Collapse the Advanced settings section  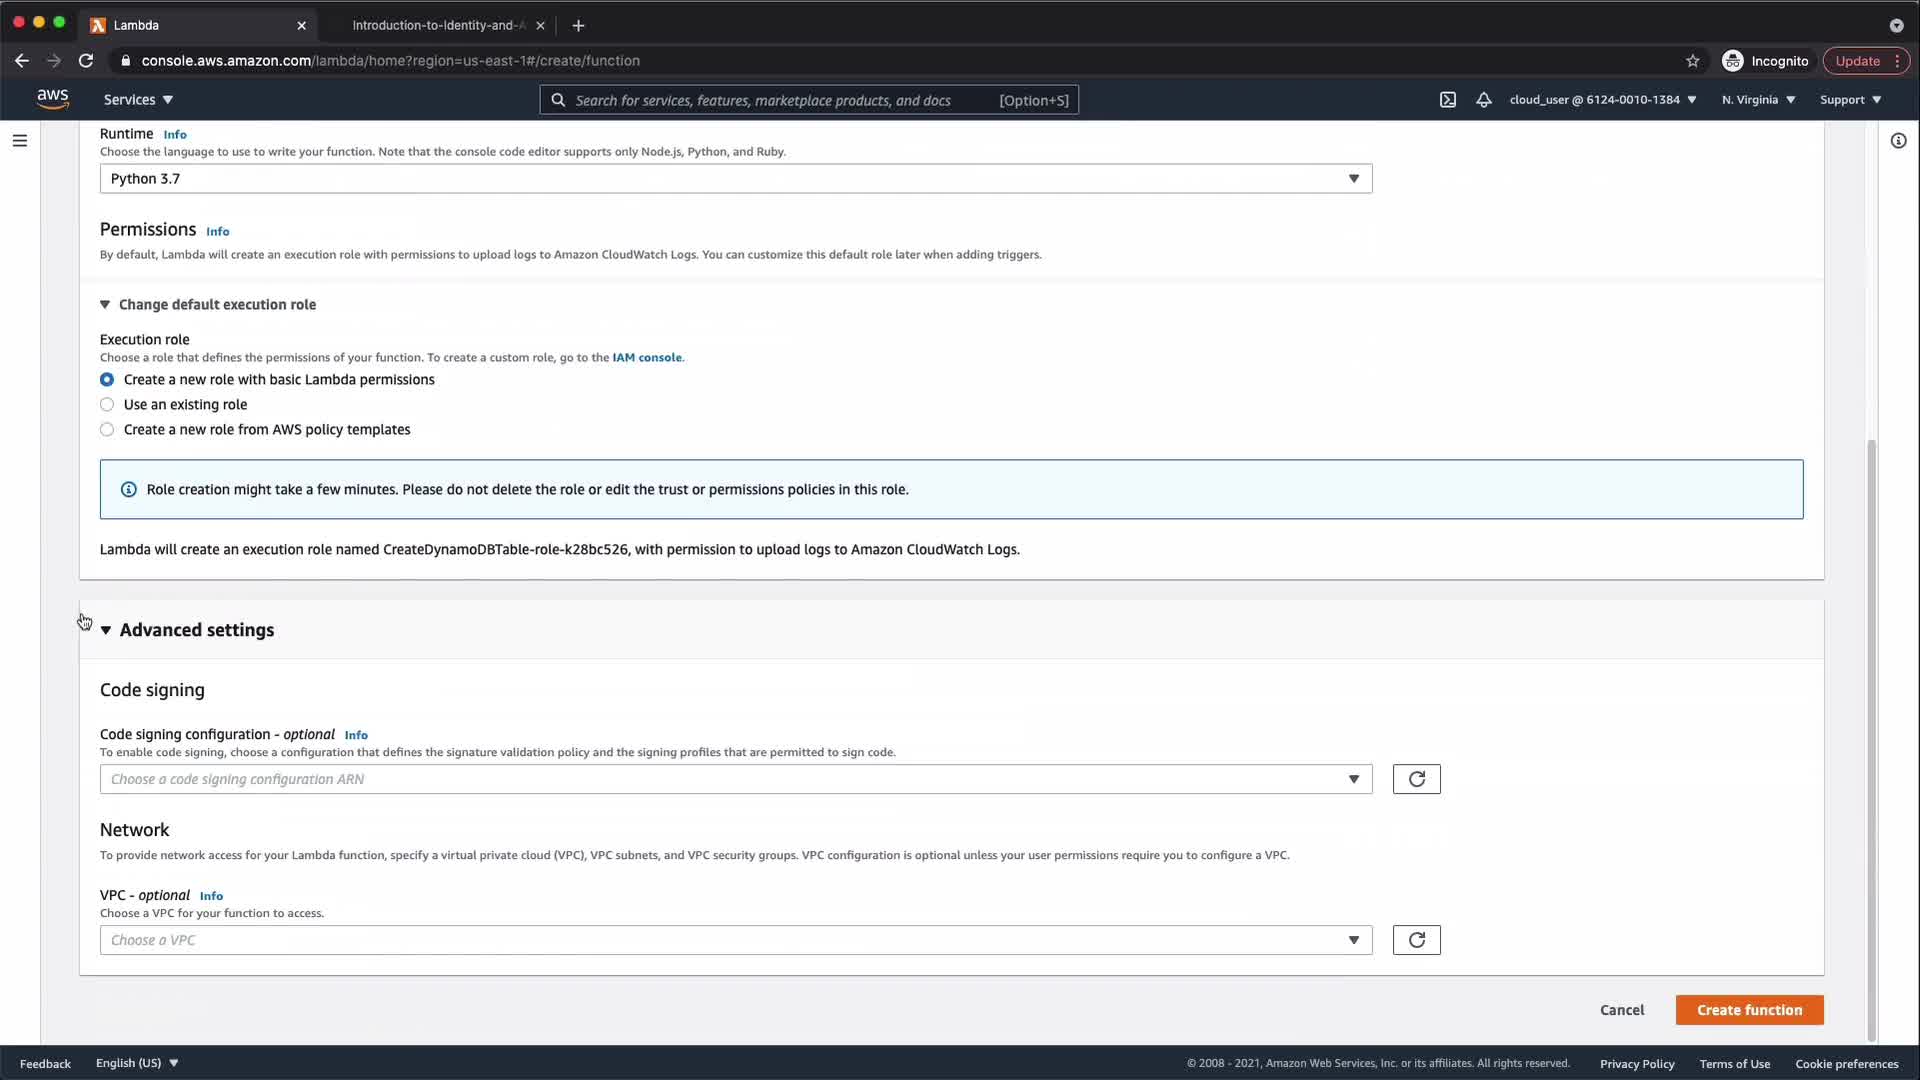[x=196, y=630]
